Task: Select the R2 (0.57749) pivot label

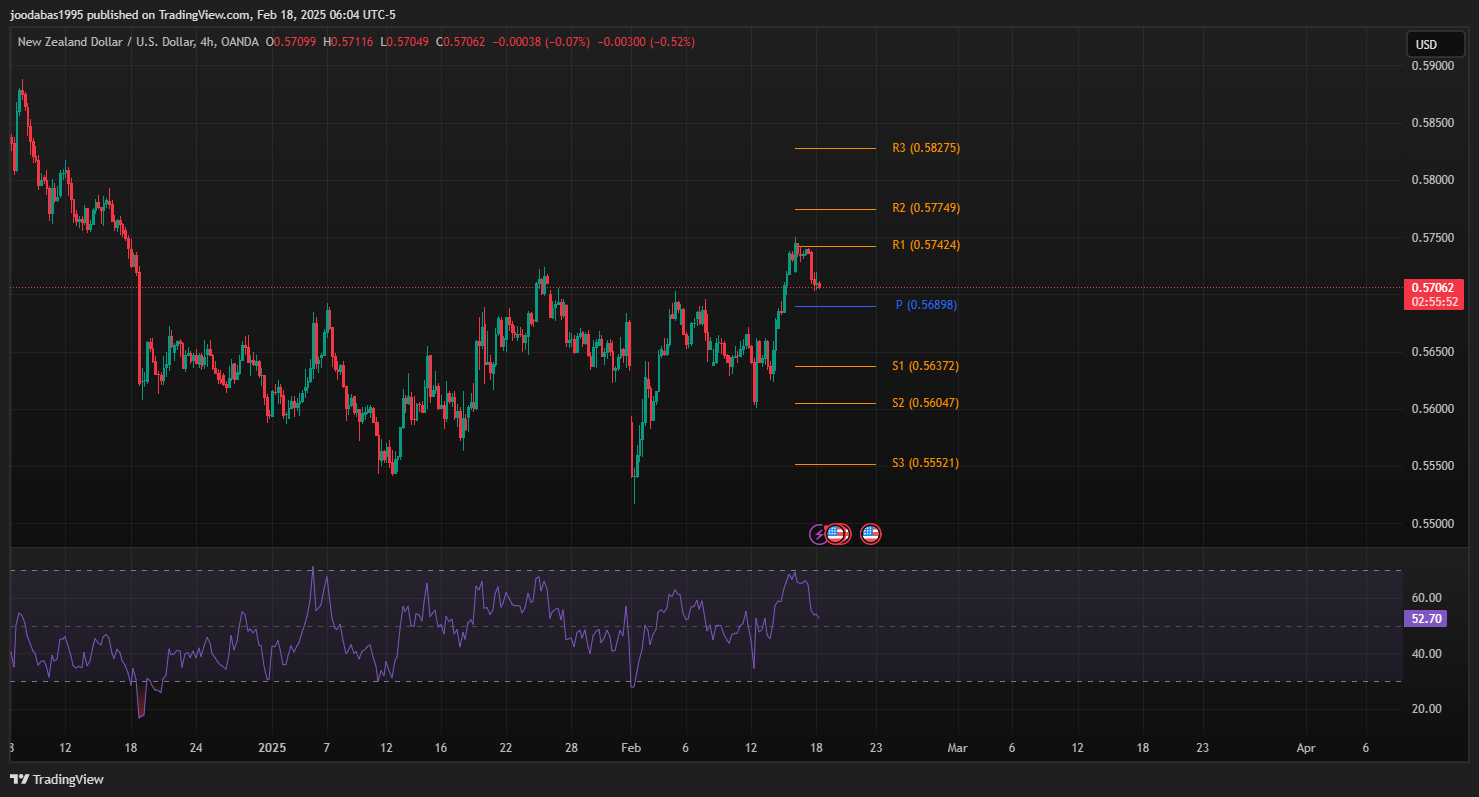Action: [x=925, y=208]
